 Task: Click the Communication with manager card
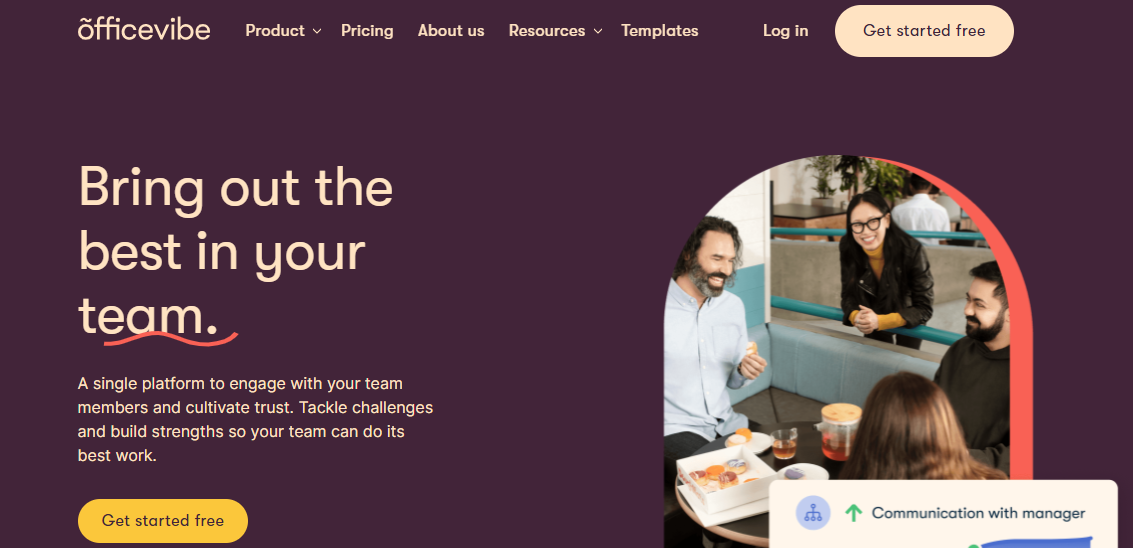click(943, 514)
